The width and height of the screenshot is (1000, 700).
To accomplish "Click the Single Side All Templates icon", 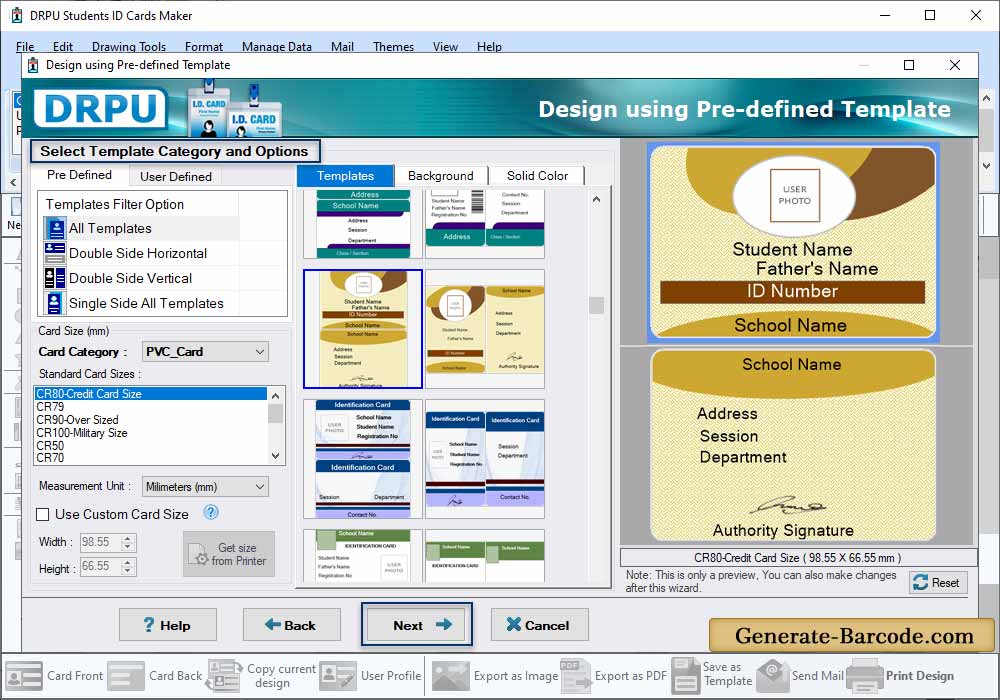I will [x=55, y=303].
